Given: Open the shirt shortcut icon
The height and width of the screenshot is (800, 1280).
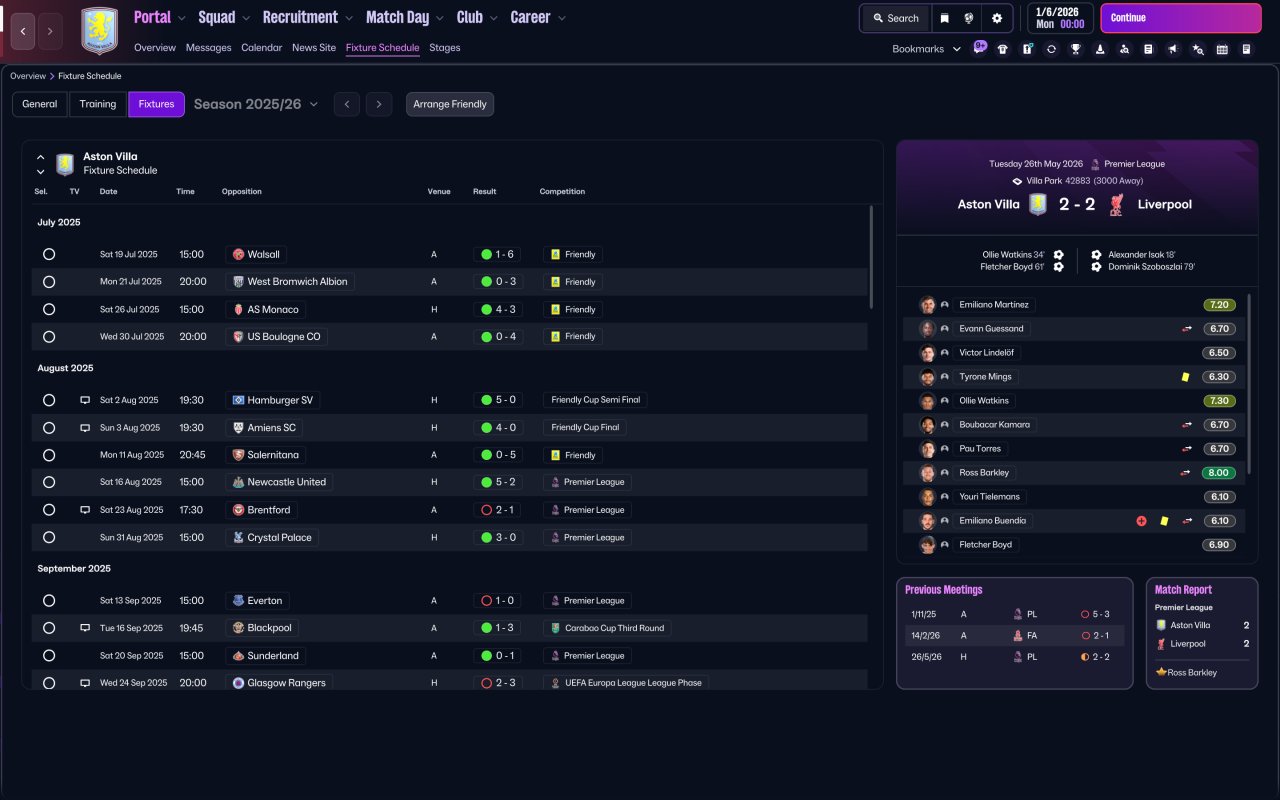Looking at the screenshot, I should [1003, 49].
